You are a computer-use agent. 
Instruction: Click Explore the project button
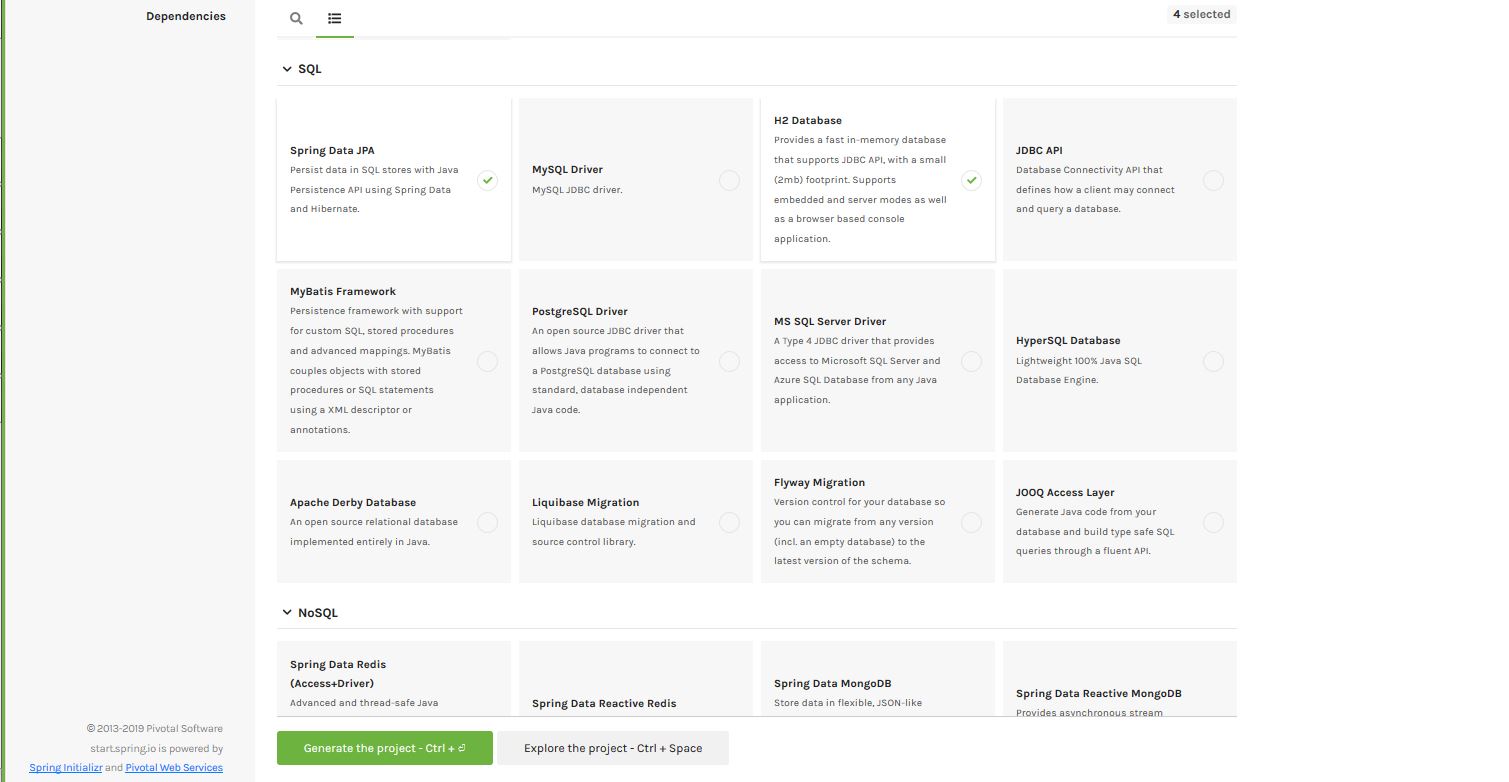(612, 748)
